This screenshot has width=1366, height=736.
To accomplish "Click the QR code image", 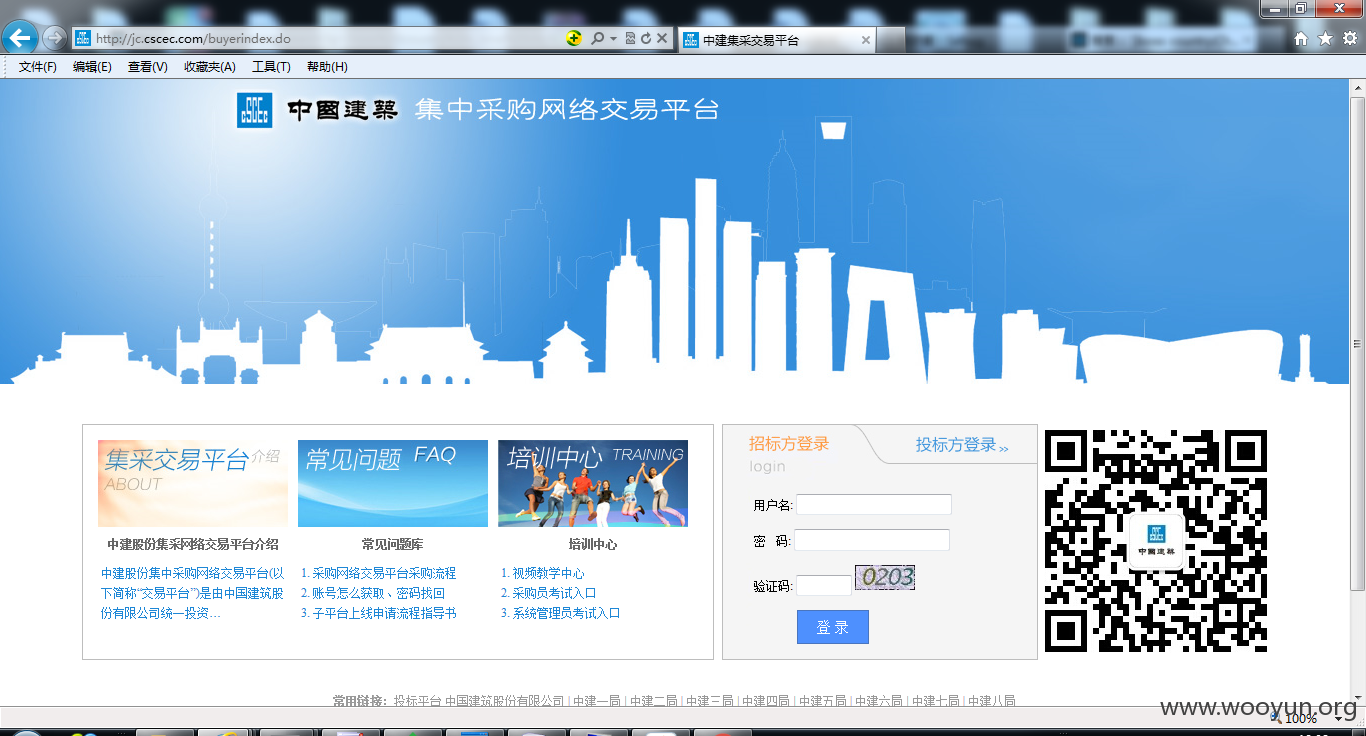I will [1156, 541].
